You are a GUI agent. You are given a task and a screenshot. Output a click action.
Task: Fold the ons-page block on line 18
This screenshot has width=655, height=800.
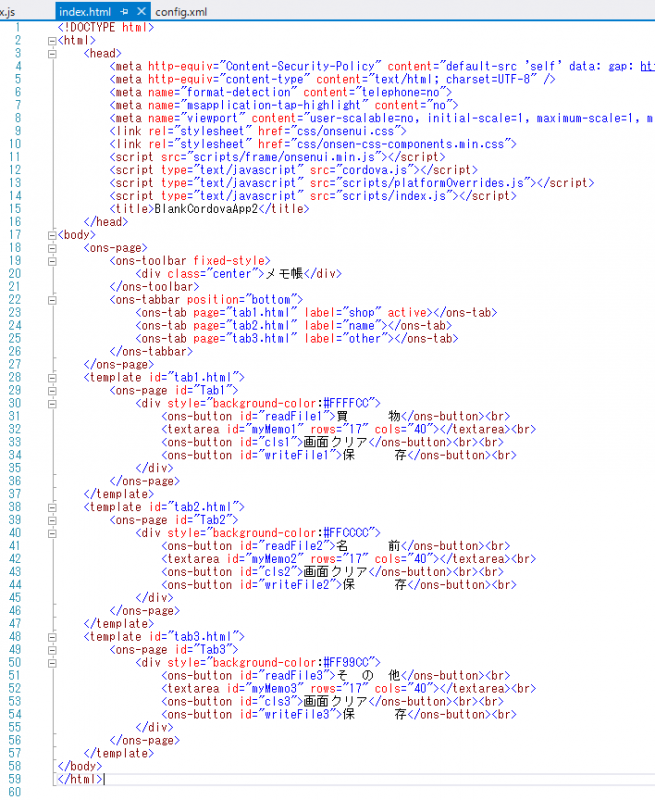51,248
